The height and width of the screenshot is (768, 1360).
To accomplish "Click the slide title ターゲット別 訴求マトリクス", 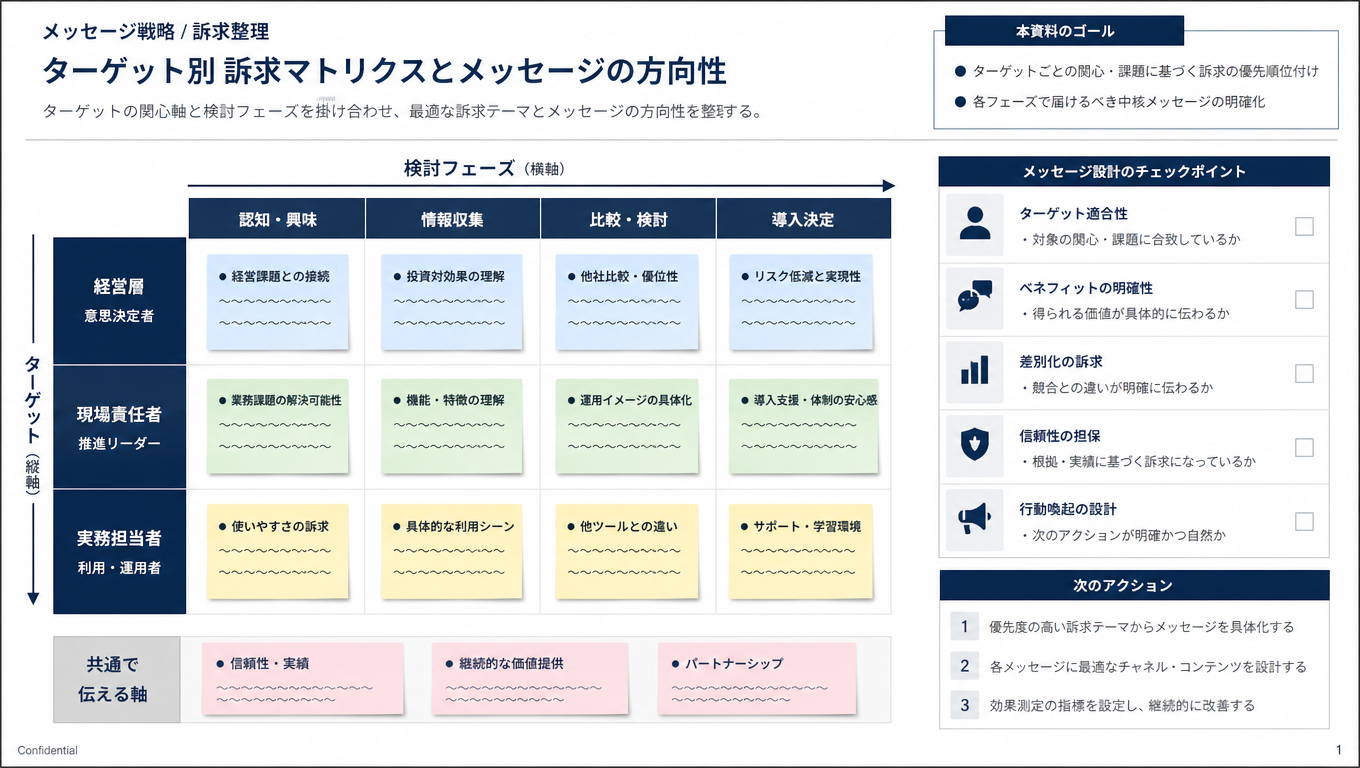I will pyautogui.click(x=384, y=72).
